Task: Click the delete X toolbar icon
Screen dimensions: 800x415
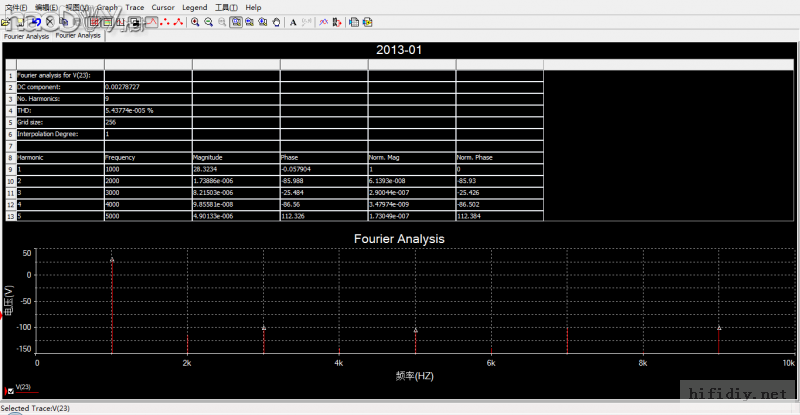Action: (x=49, y=21)
